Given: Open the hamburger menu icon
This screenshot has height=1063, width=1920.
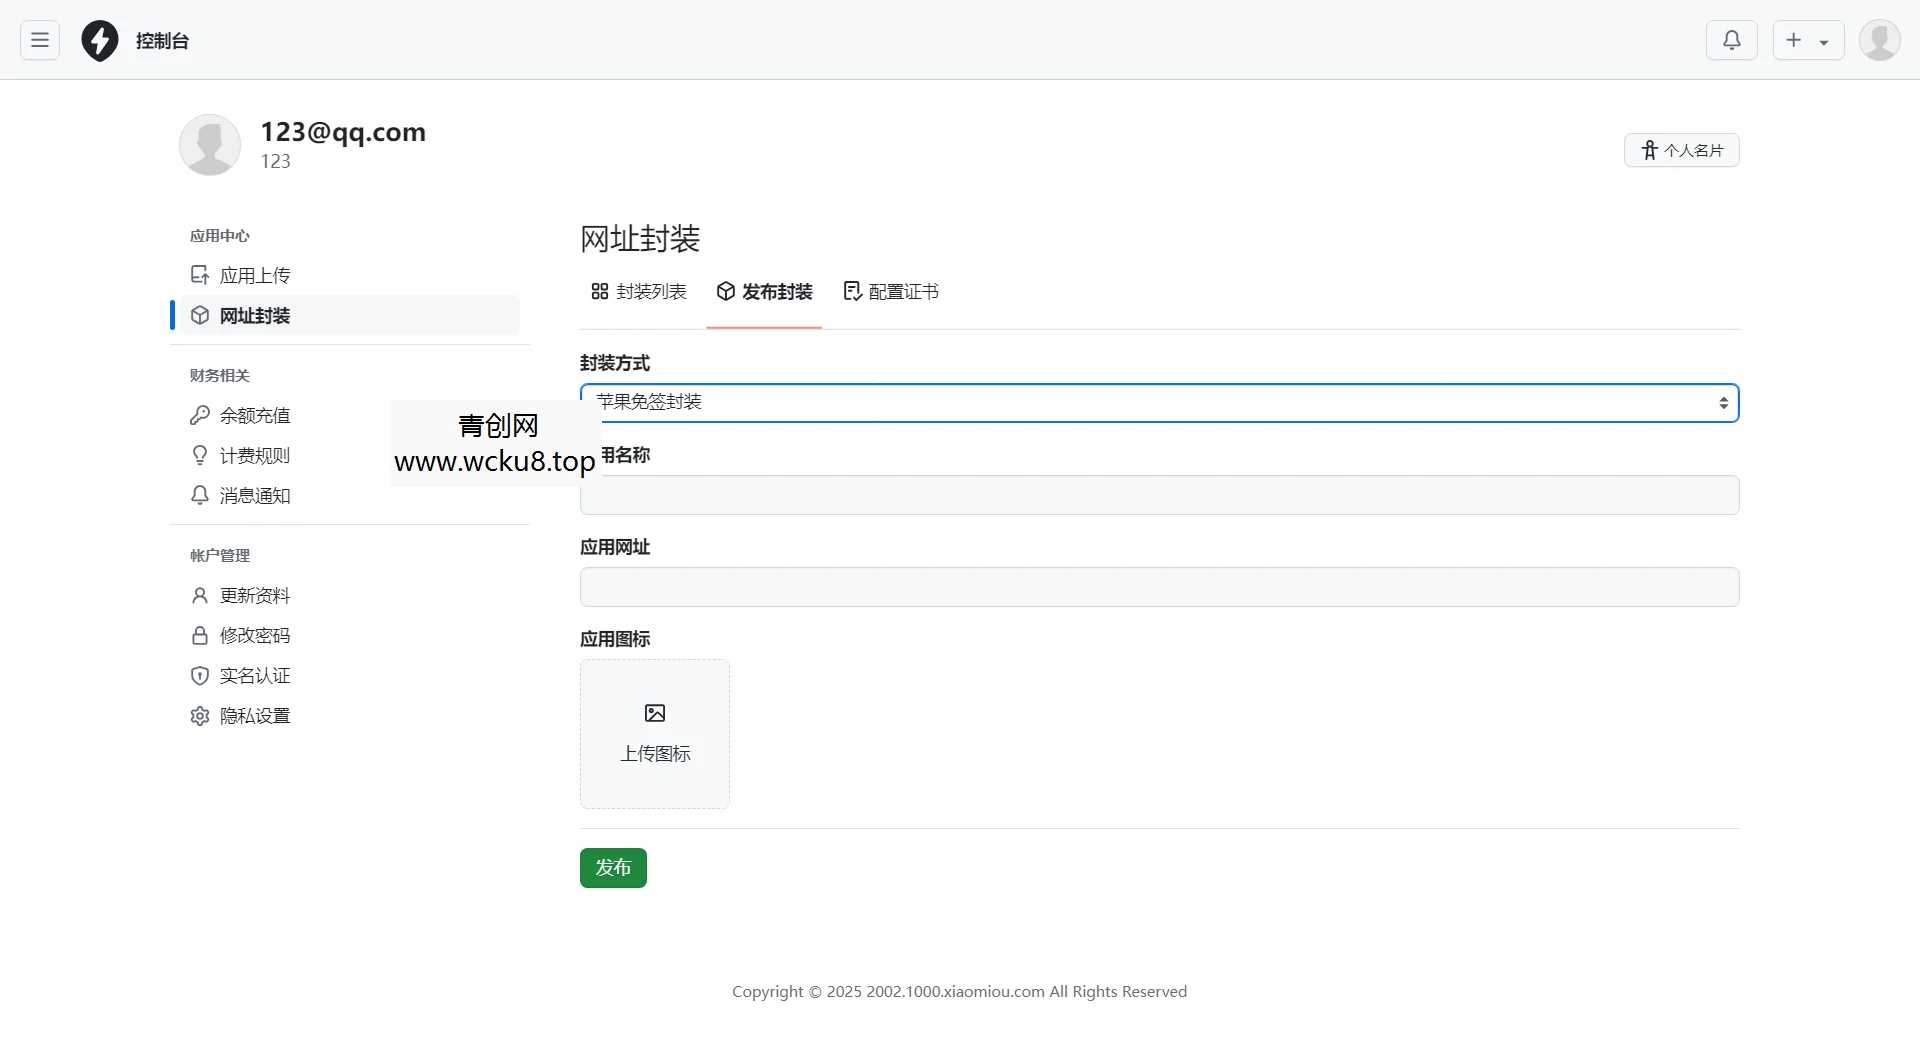Looking at the screenshot, I should pos(39,40).
